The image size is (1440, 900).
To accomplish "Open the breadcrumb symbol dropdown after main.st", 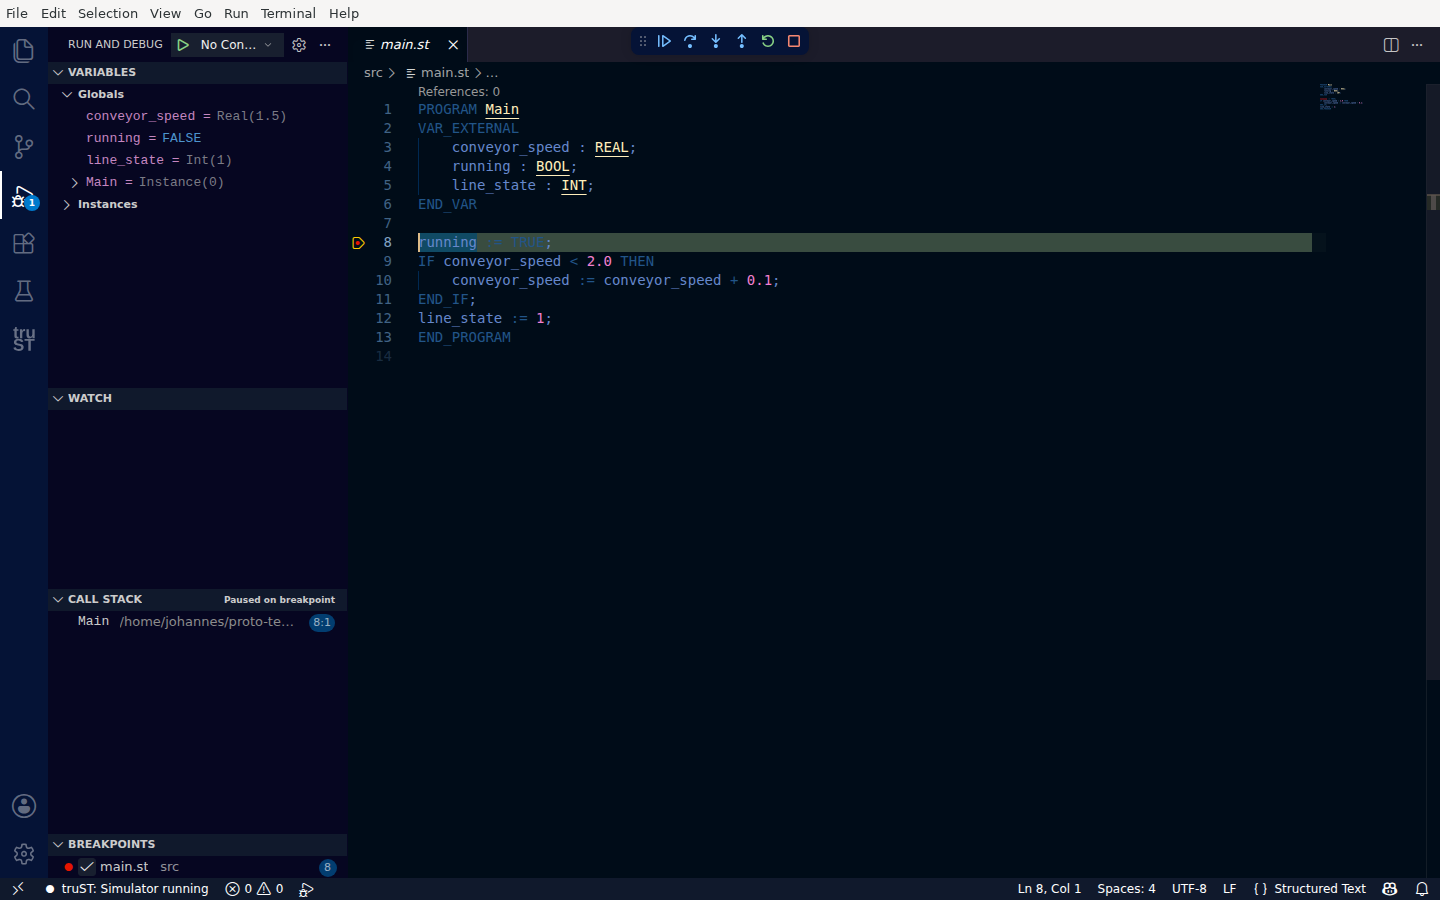I will 492,73.
